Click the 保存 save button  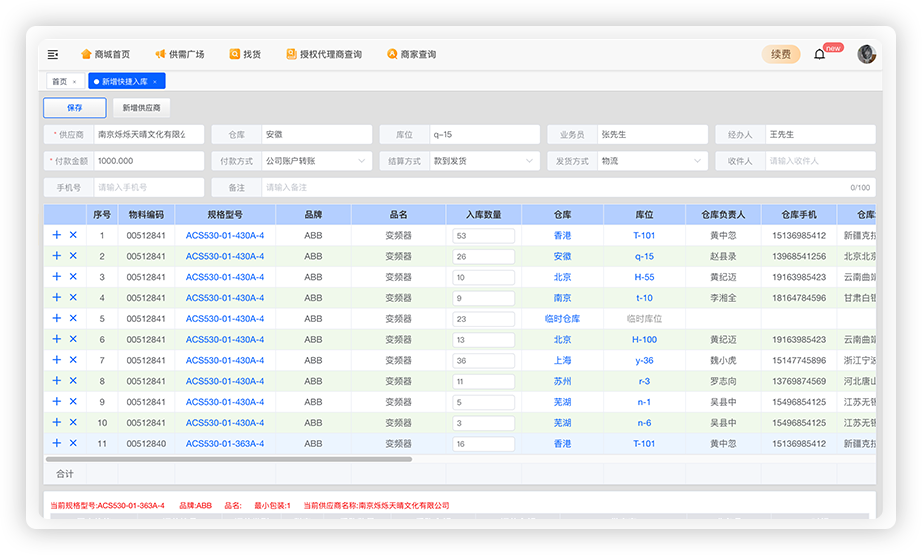click(x=75, y=108)
